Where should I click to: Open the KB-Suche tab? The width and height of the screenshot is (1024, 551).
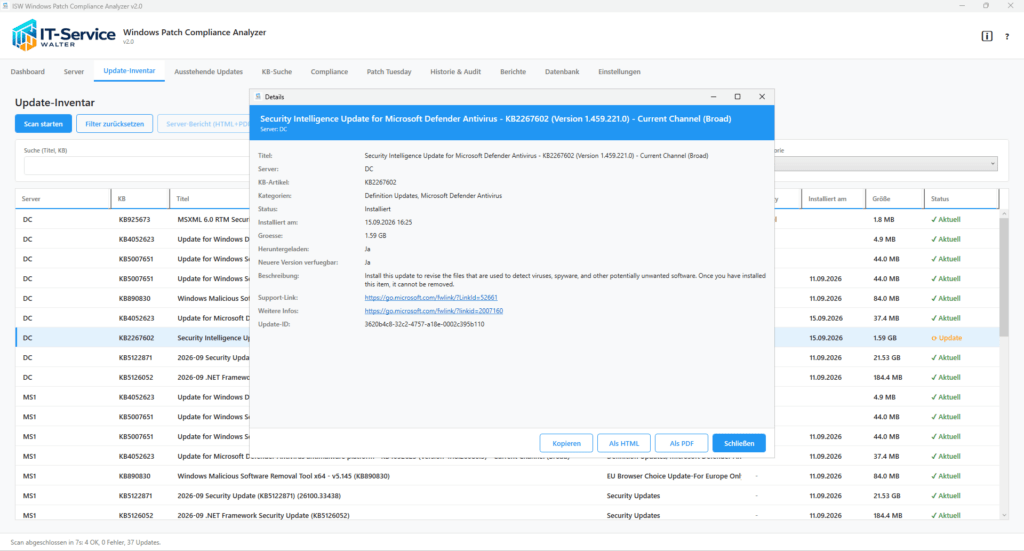(x=277, y=72)
